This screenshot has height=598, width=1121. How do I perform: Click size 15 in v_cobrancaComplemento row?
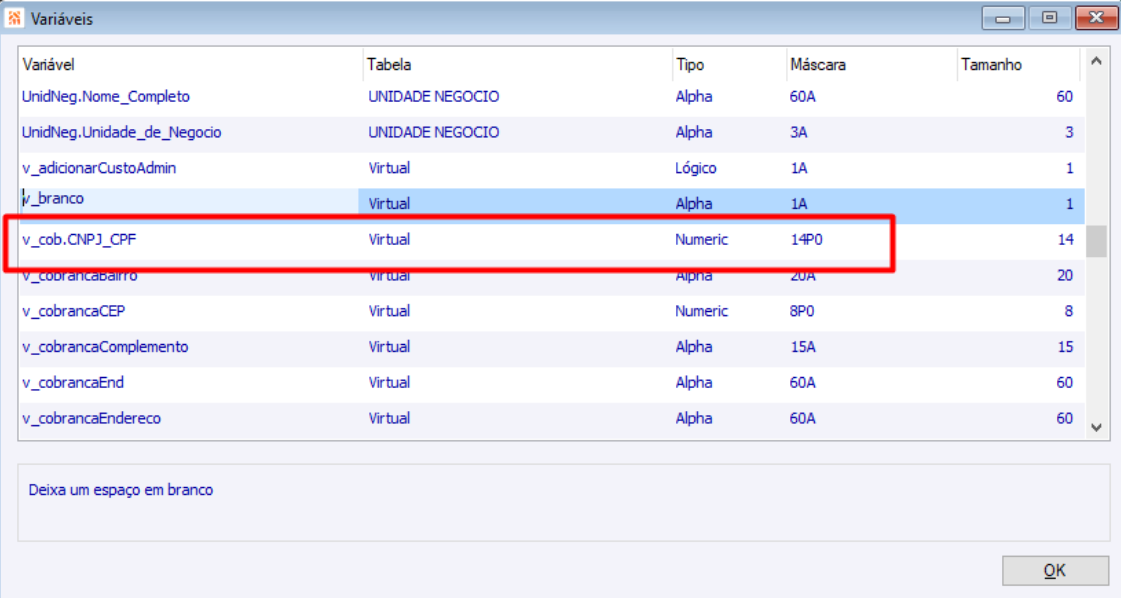point(1065,347)
